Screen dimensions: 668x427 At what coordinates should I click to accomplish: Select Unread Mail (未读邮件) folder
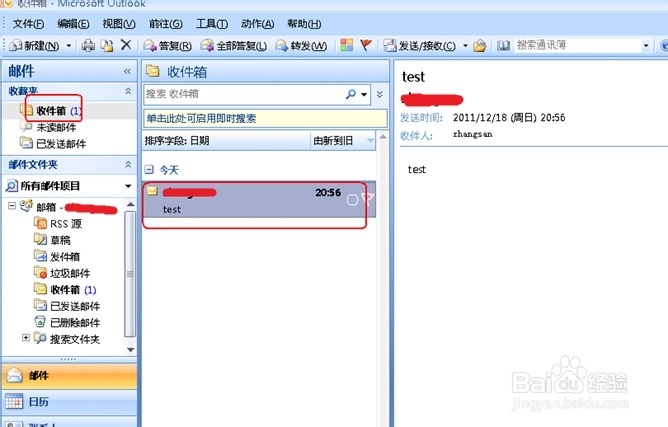click(x=48, y=127)
